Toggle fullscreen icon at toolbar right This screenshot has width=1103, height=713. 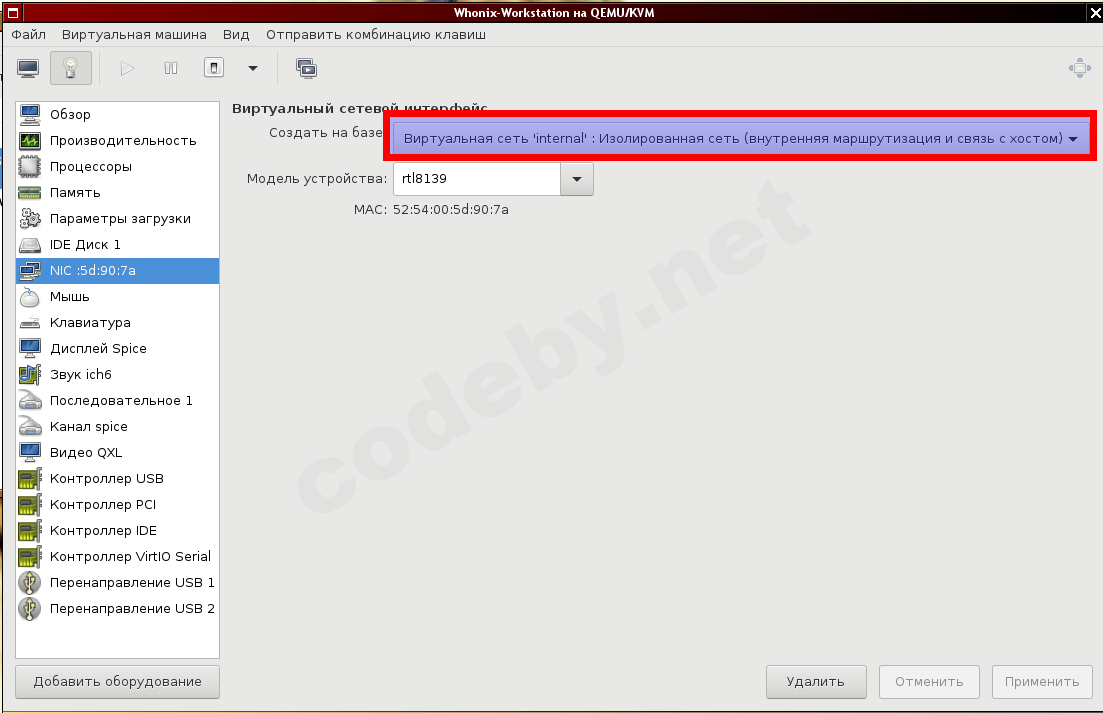coord(1079,68)
